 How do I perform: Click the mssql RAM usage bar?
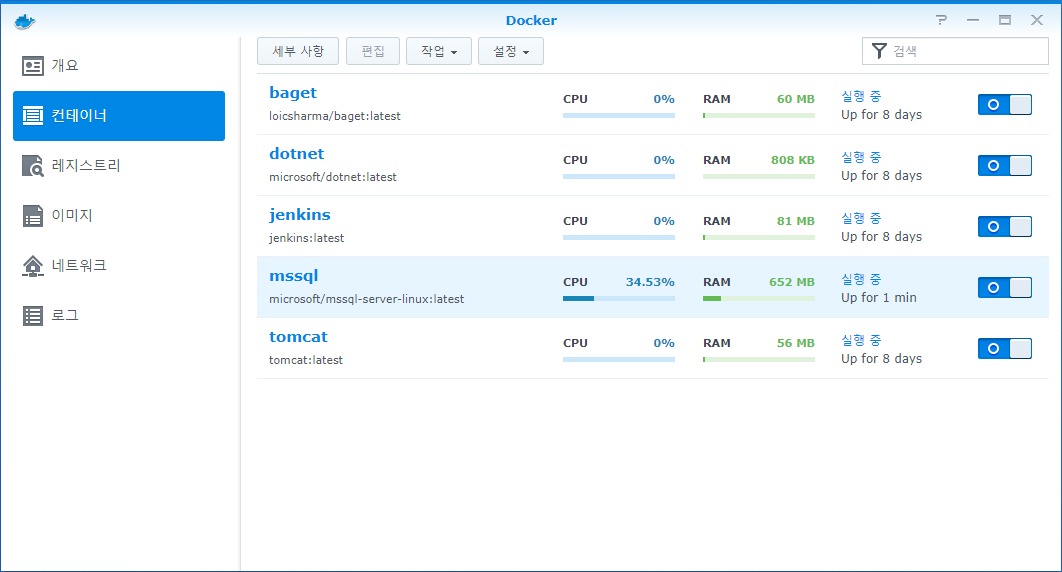[x=759, y=299]
